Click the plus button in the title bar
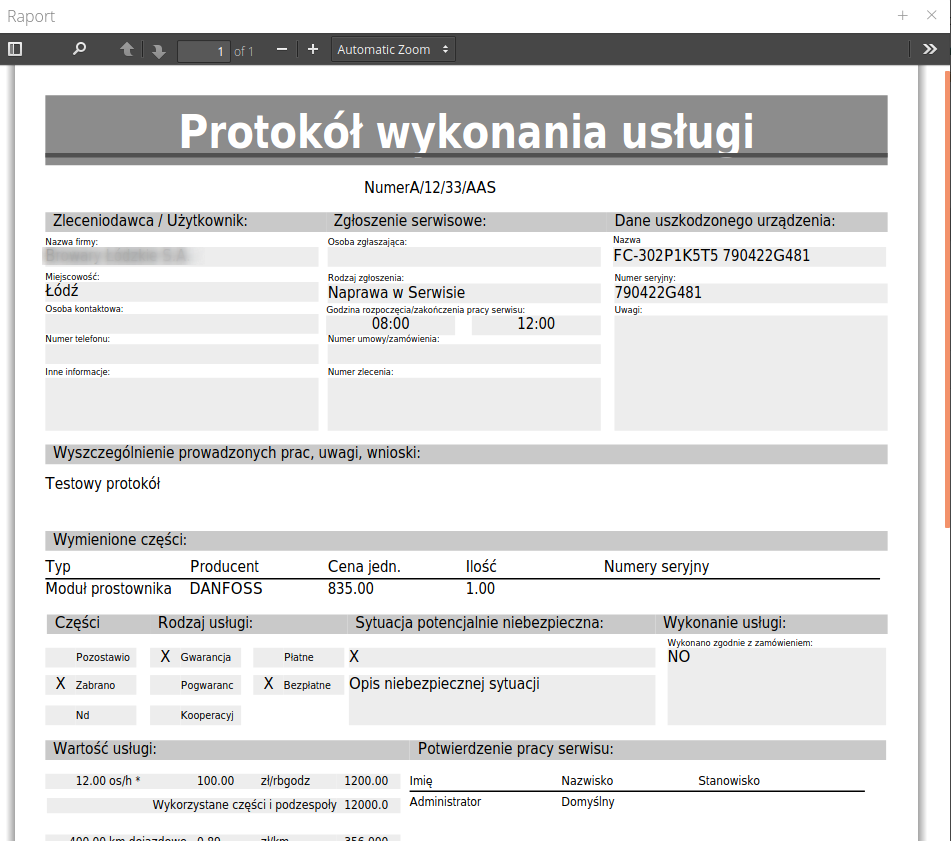Screen dimensions: 951x841 click(x=902, y=16)
